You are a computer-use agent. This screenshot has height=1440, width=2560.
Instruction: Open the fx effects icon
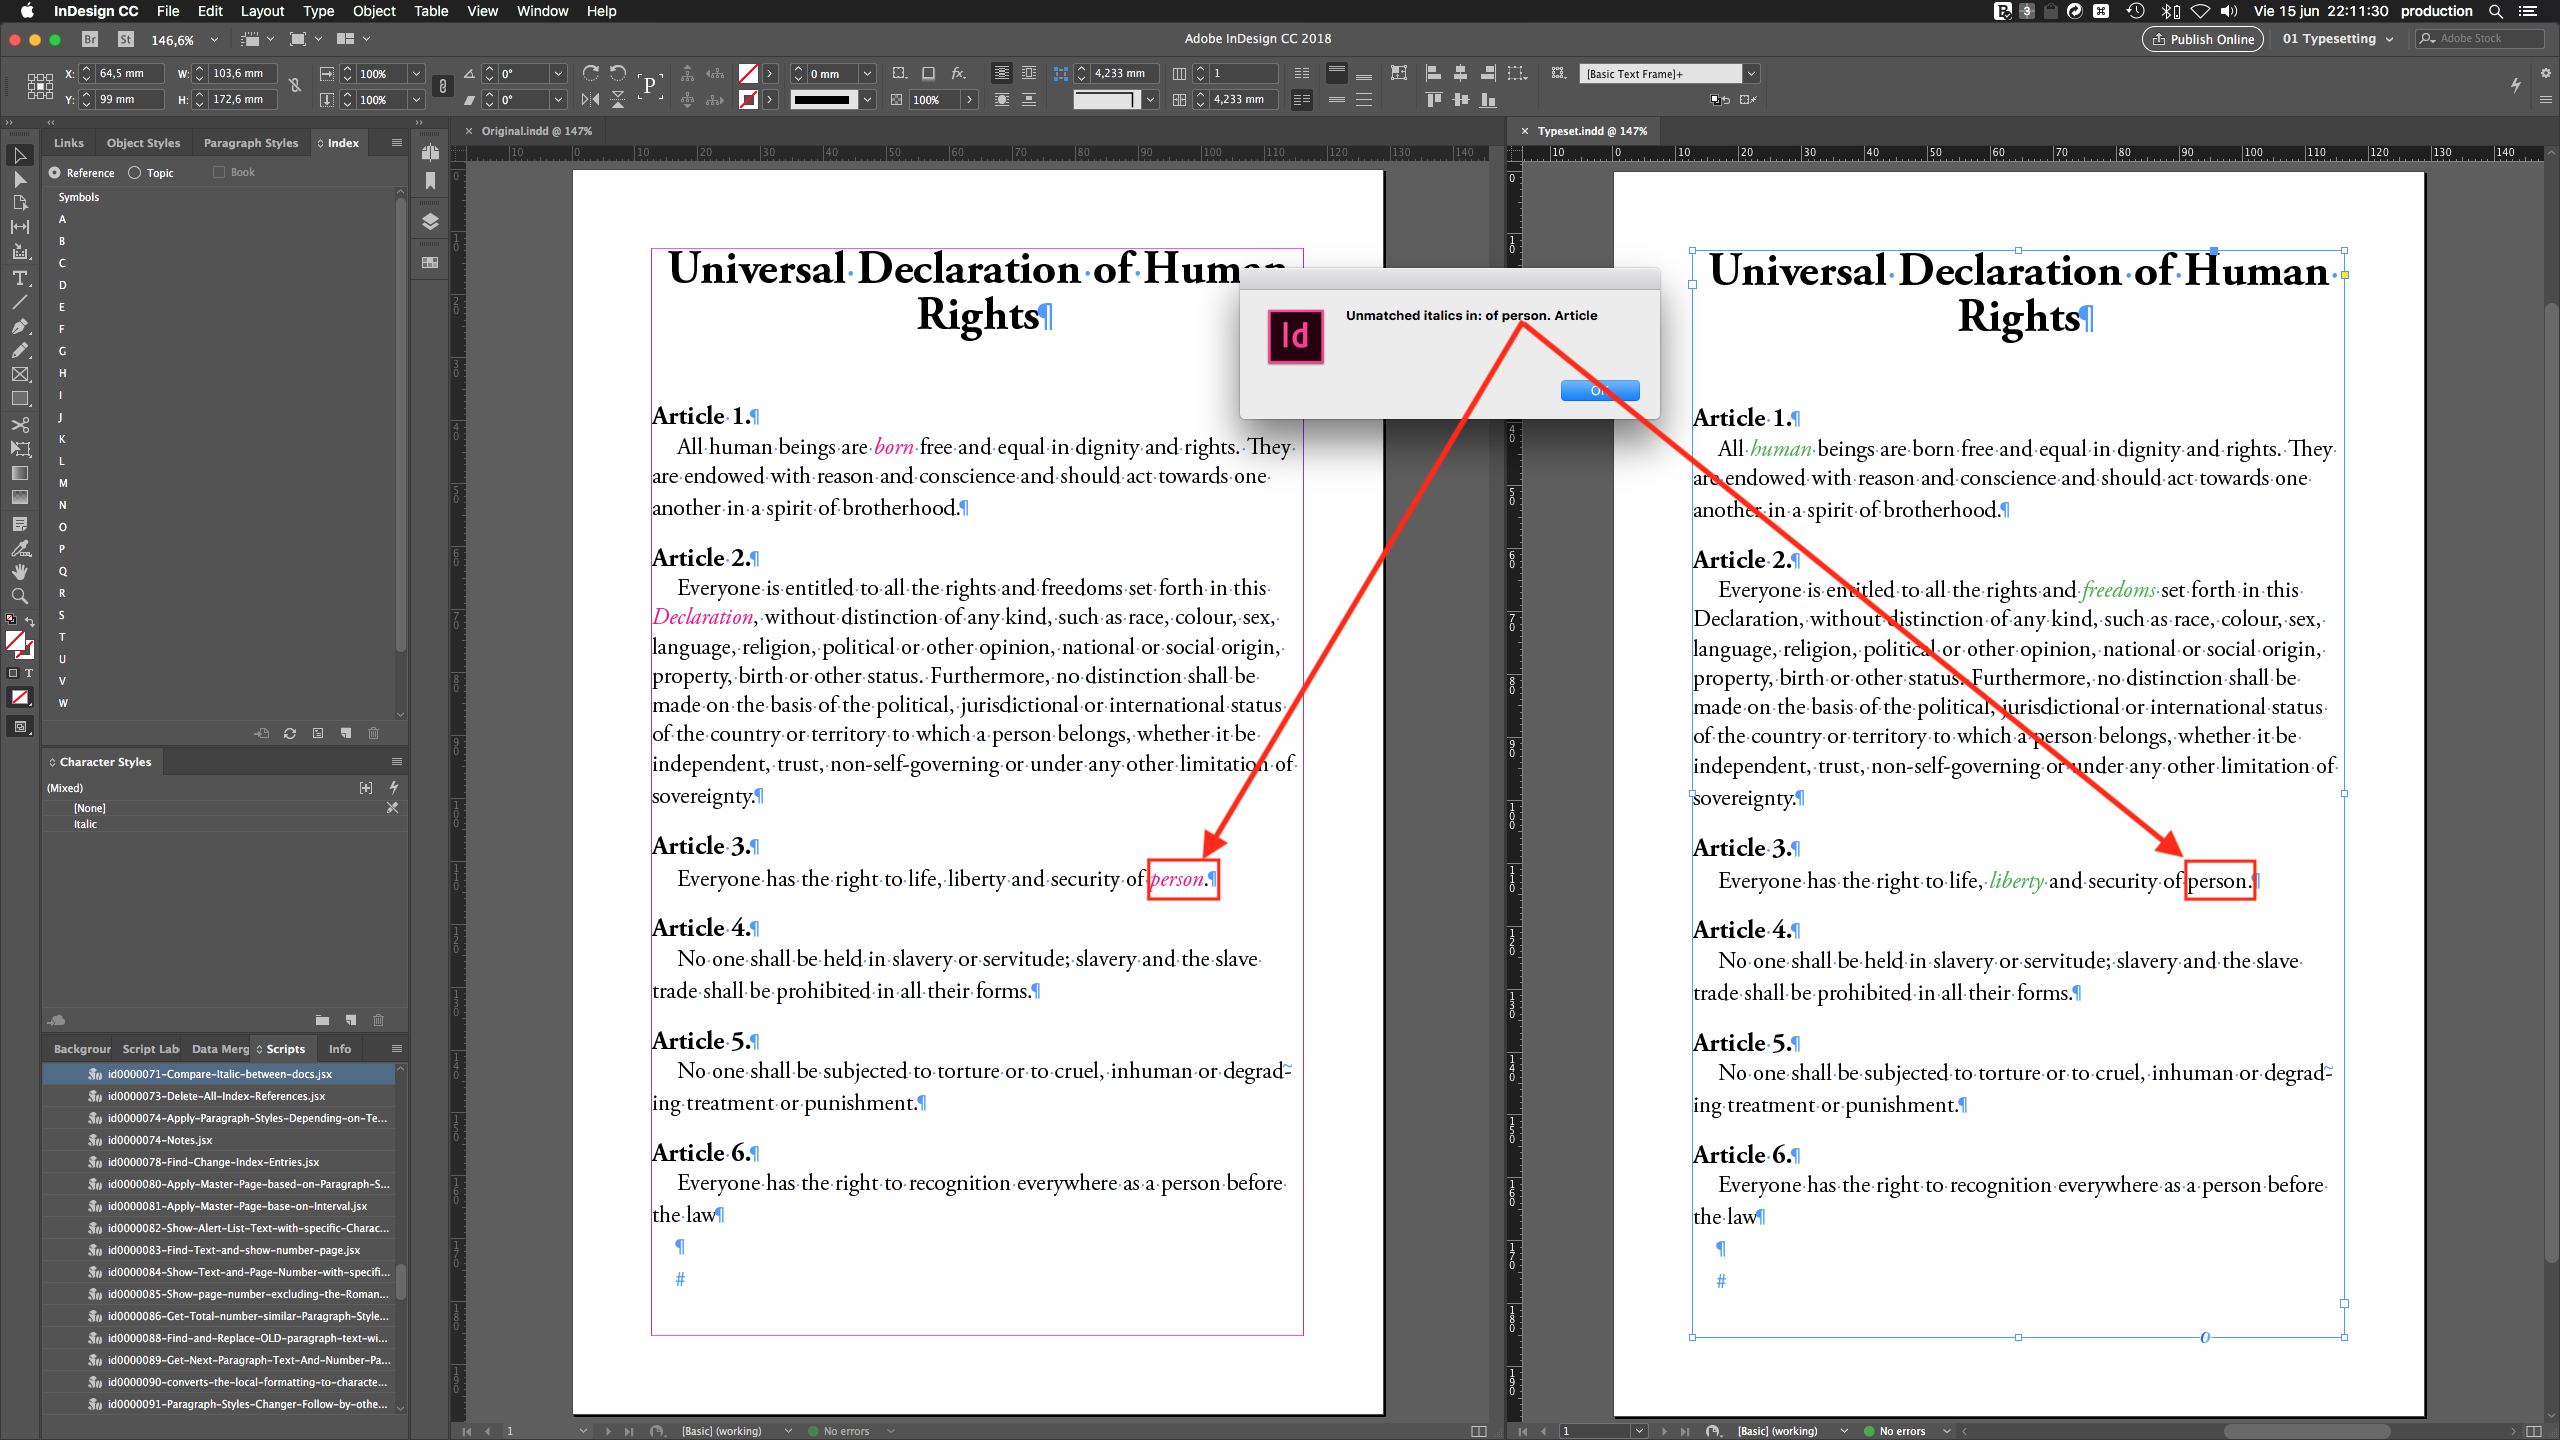click(958, 73)
